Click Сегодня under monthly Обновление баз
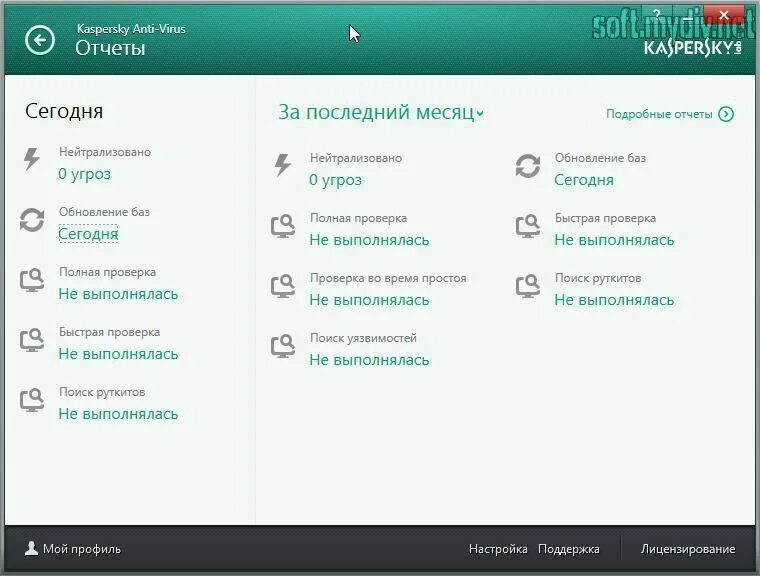This screenshot has width=760, height=576. pos(584,180)
